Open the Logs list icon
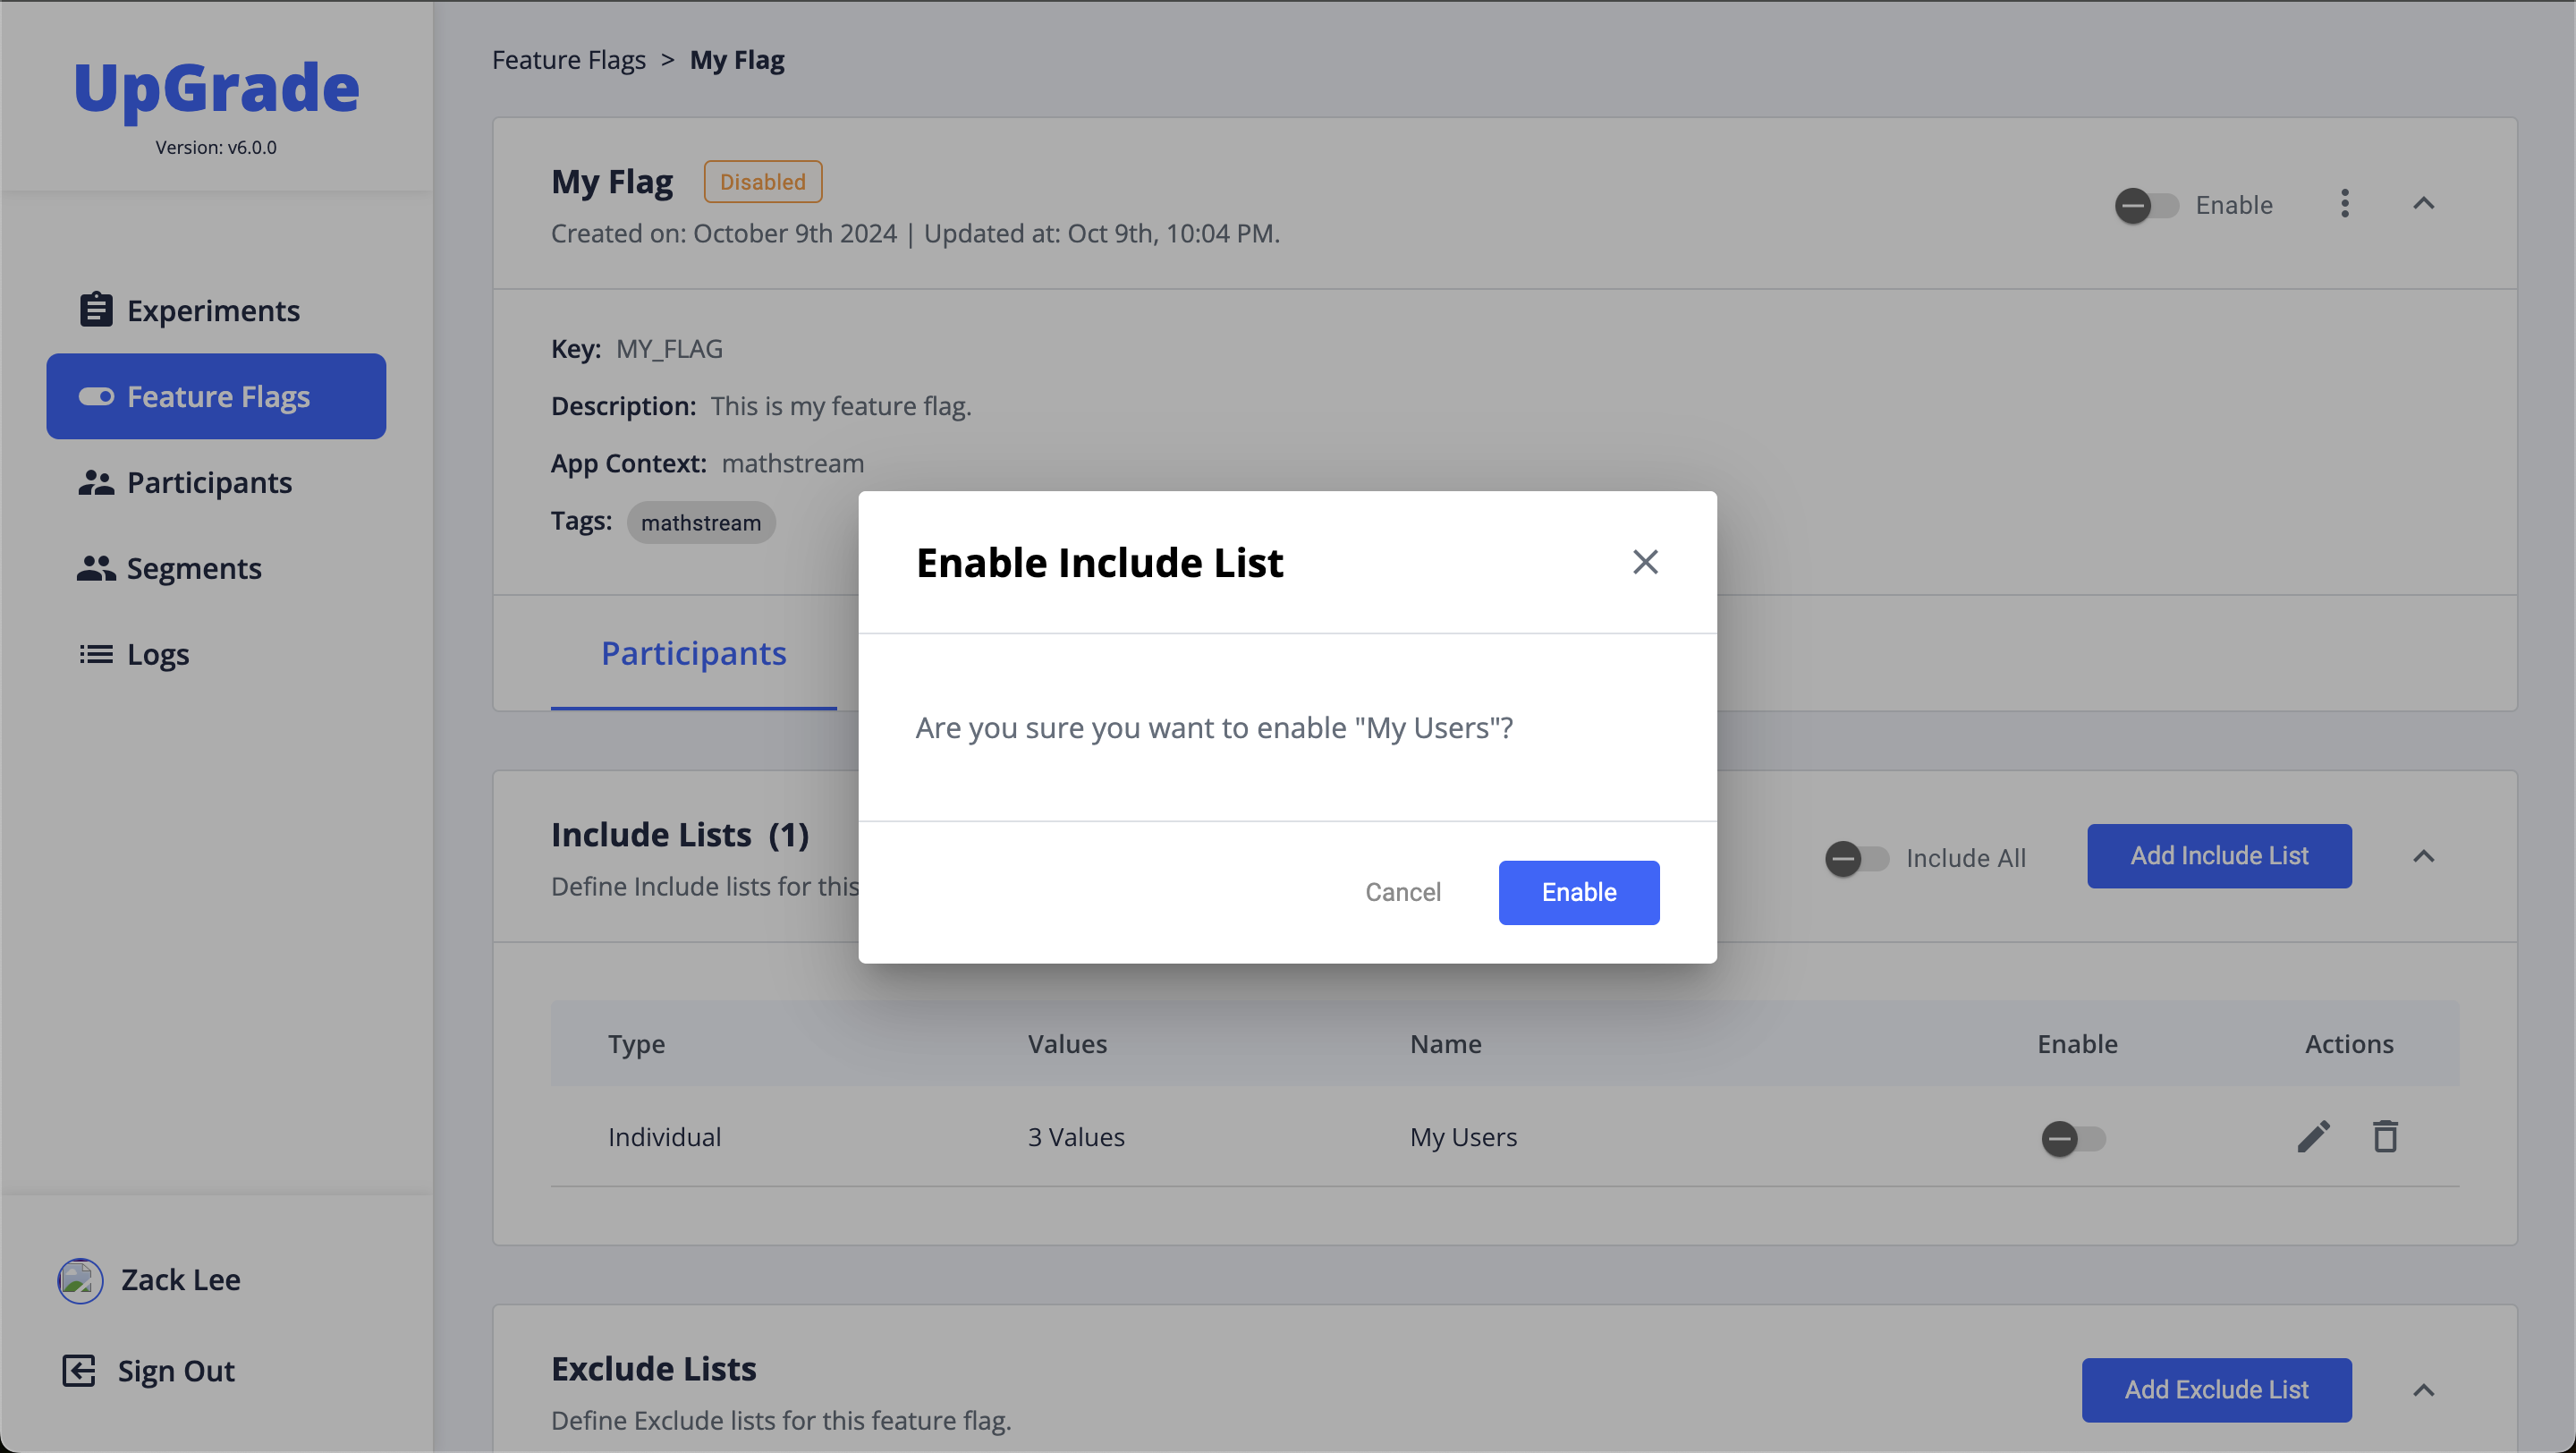The width and height of the screenshot is (2576, 1453). coord(96,654)
